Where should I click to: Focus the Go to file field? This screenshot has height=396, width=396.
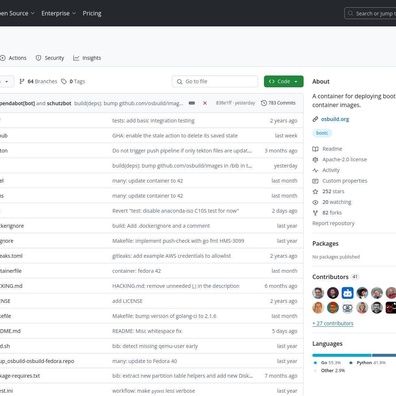click(215, 81)
